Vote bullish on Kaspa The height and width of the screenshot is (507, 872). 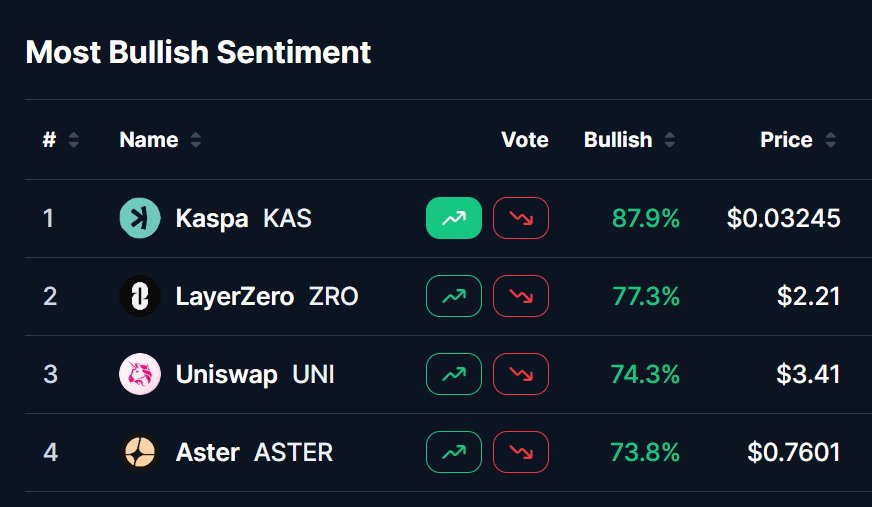coord(454,218)
